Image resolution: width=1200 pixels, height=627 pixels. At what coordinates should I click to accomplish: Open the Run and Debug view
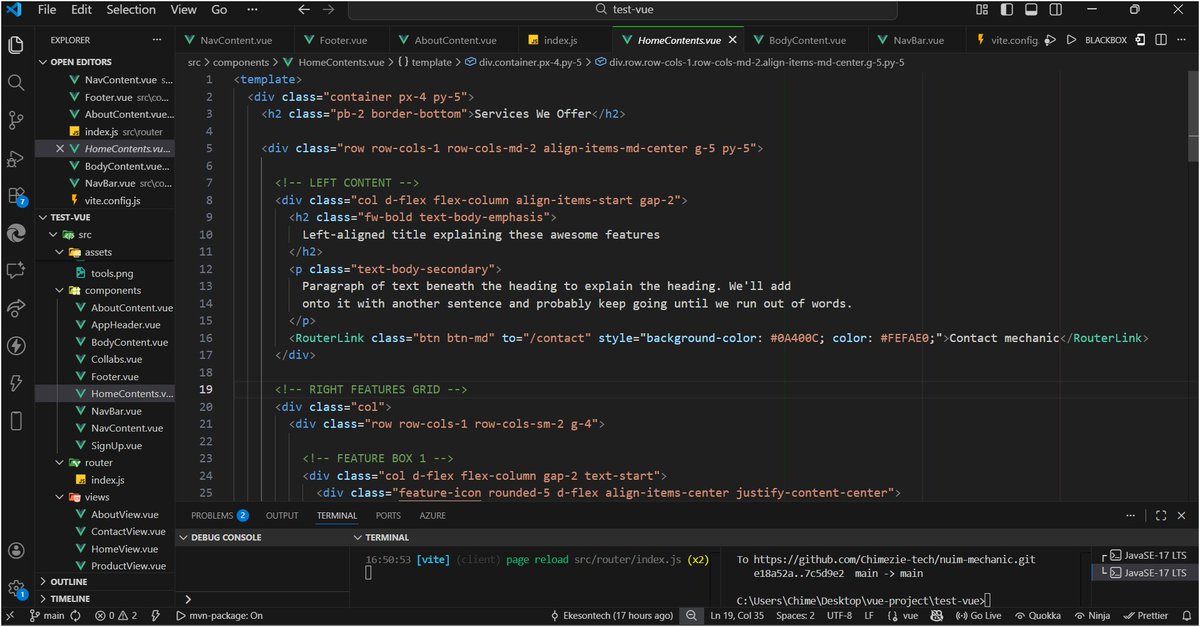coord(16,159)
